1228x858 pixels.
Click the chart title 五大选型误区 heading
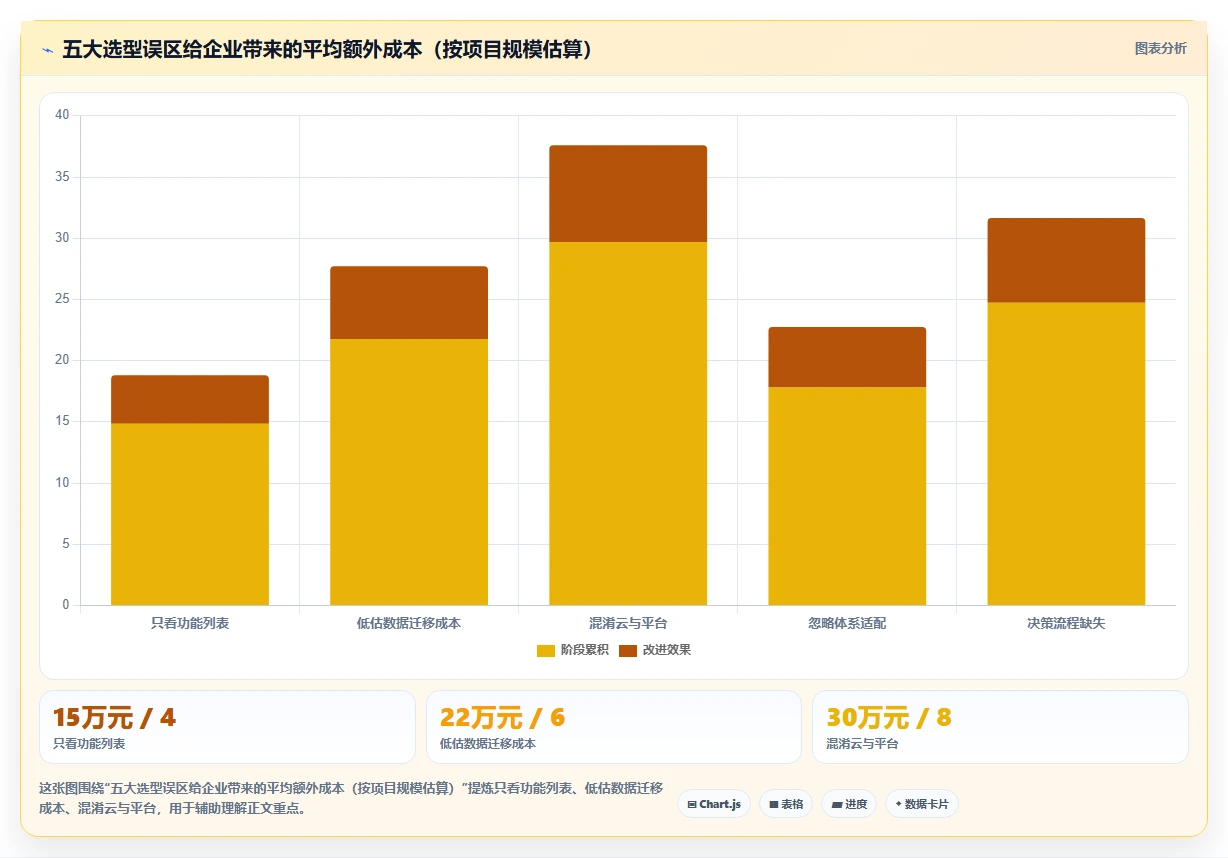[x=328, y=49]
